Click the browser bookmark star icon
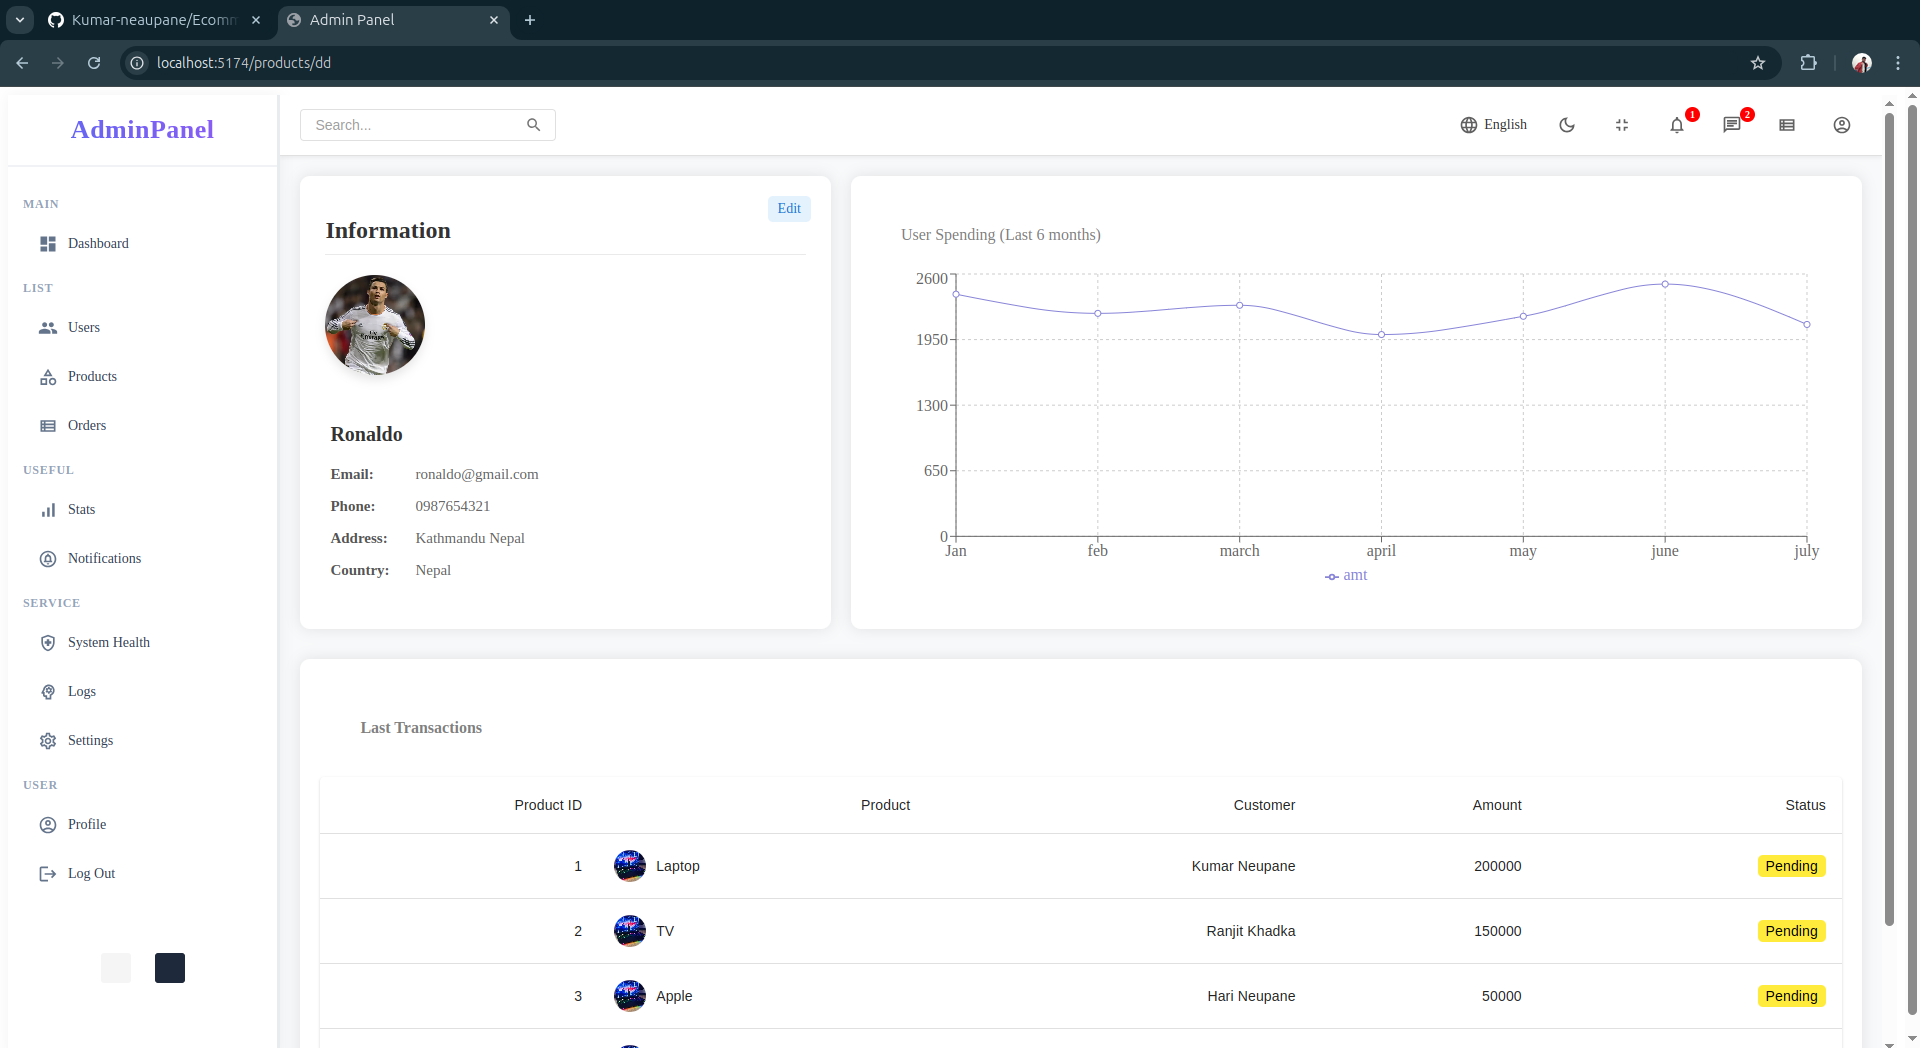This screenshot has height=1048, width=1920. tap(1757, 63)
